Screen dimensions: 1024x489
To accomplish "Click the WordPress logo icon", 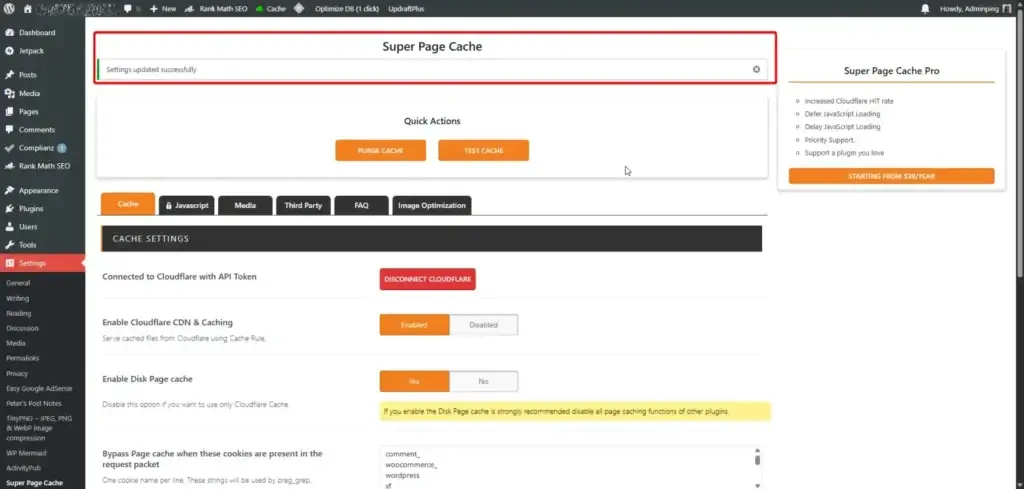I will tap(9, 8).
